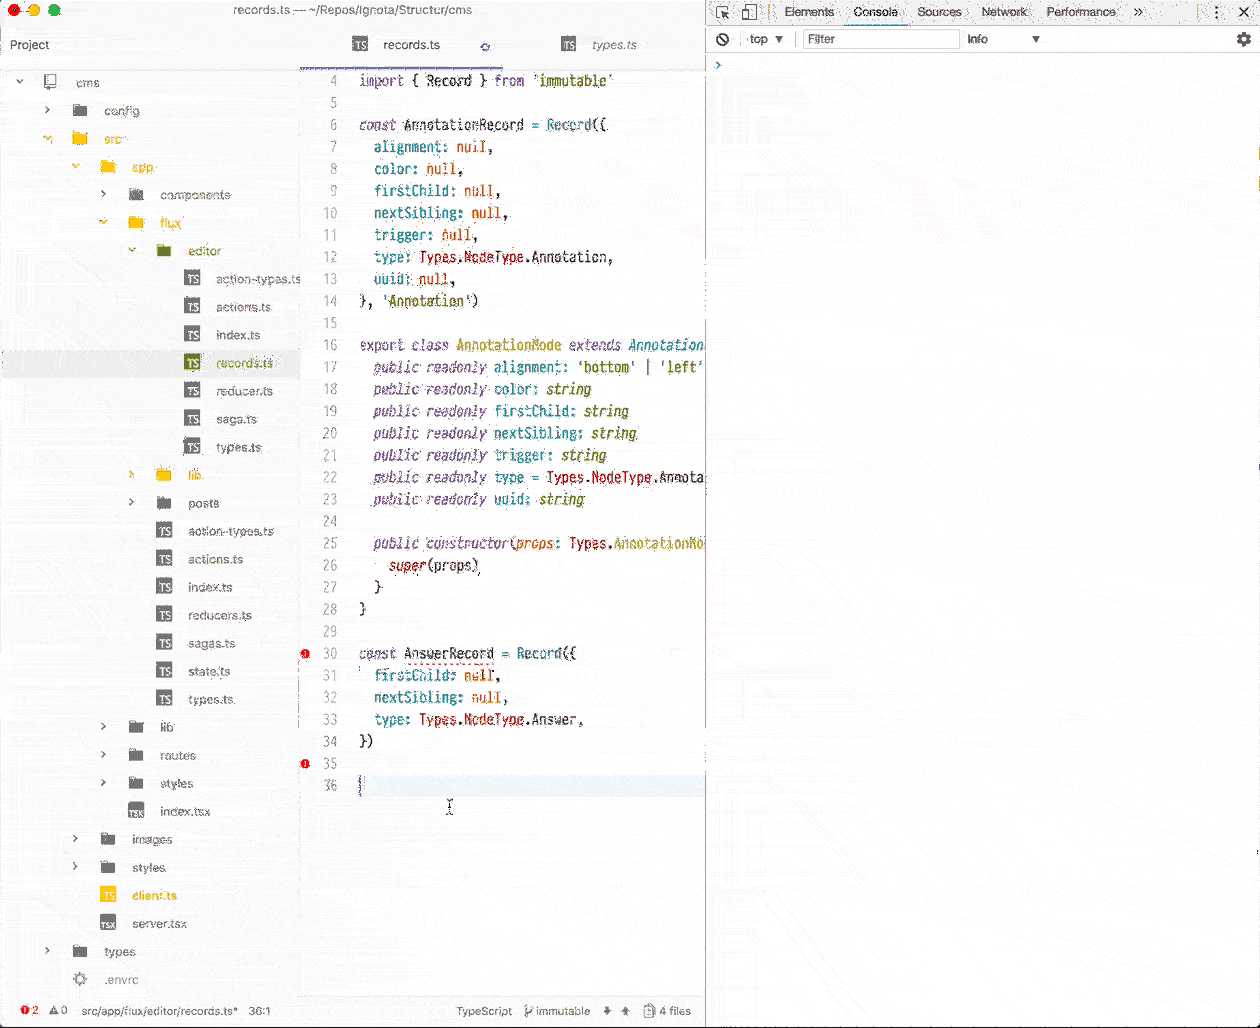Click the error count icon in the status bar
The image size is (1260, 1028).
coord(25,1010)
